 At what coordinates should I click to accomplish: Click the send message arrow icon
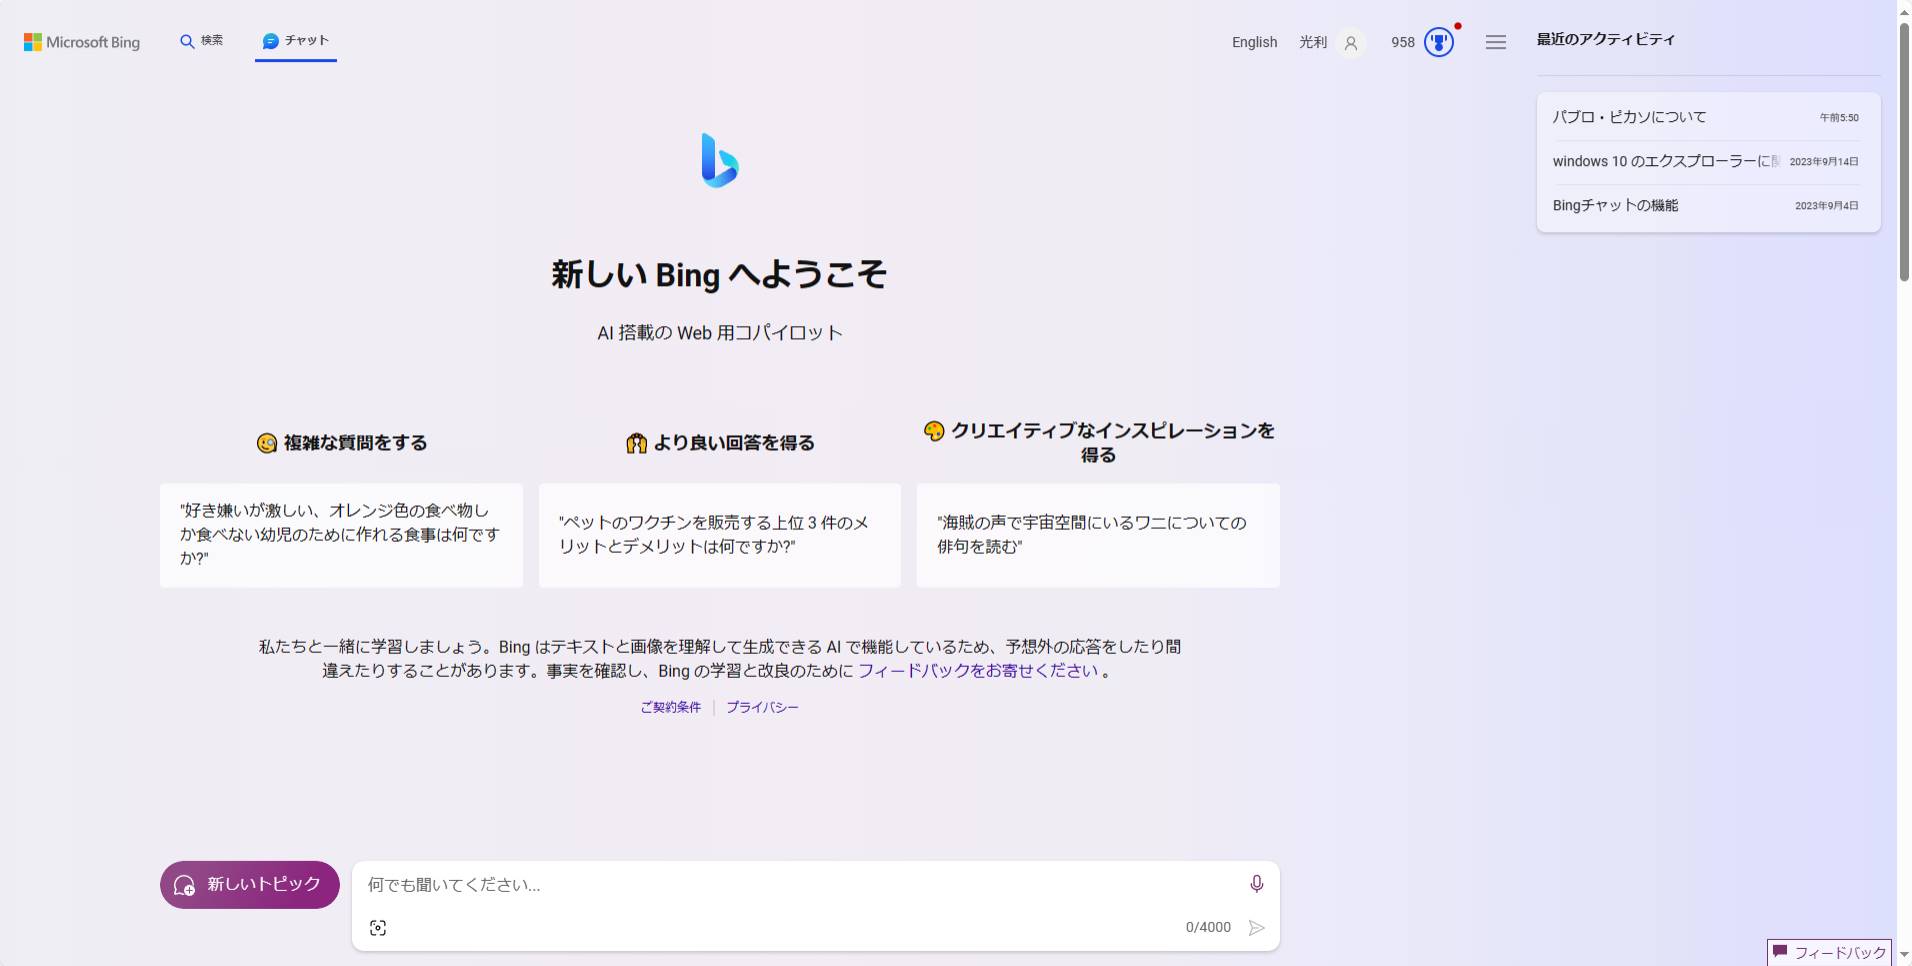[x=1257, y=928]
